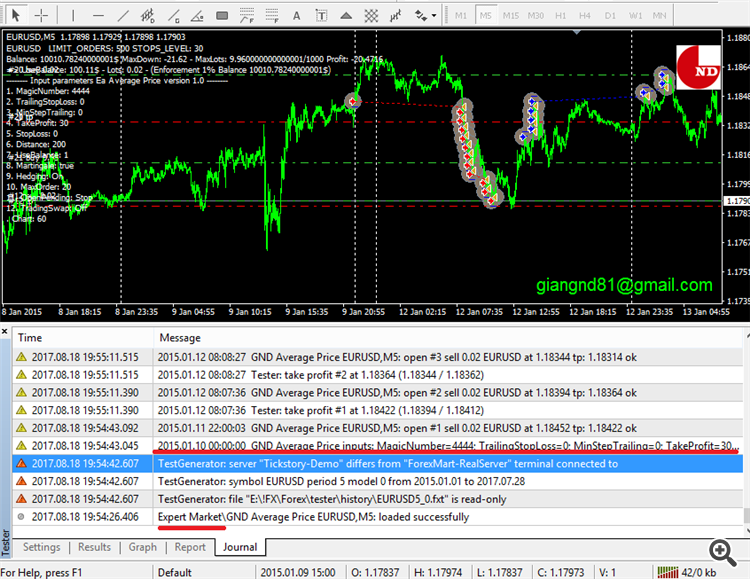Select the 'GND Average Price inputs' journal row
Screen dimensions: 750x579
coord(378,446)
